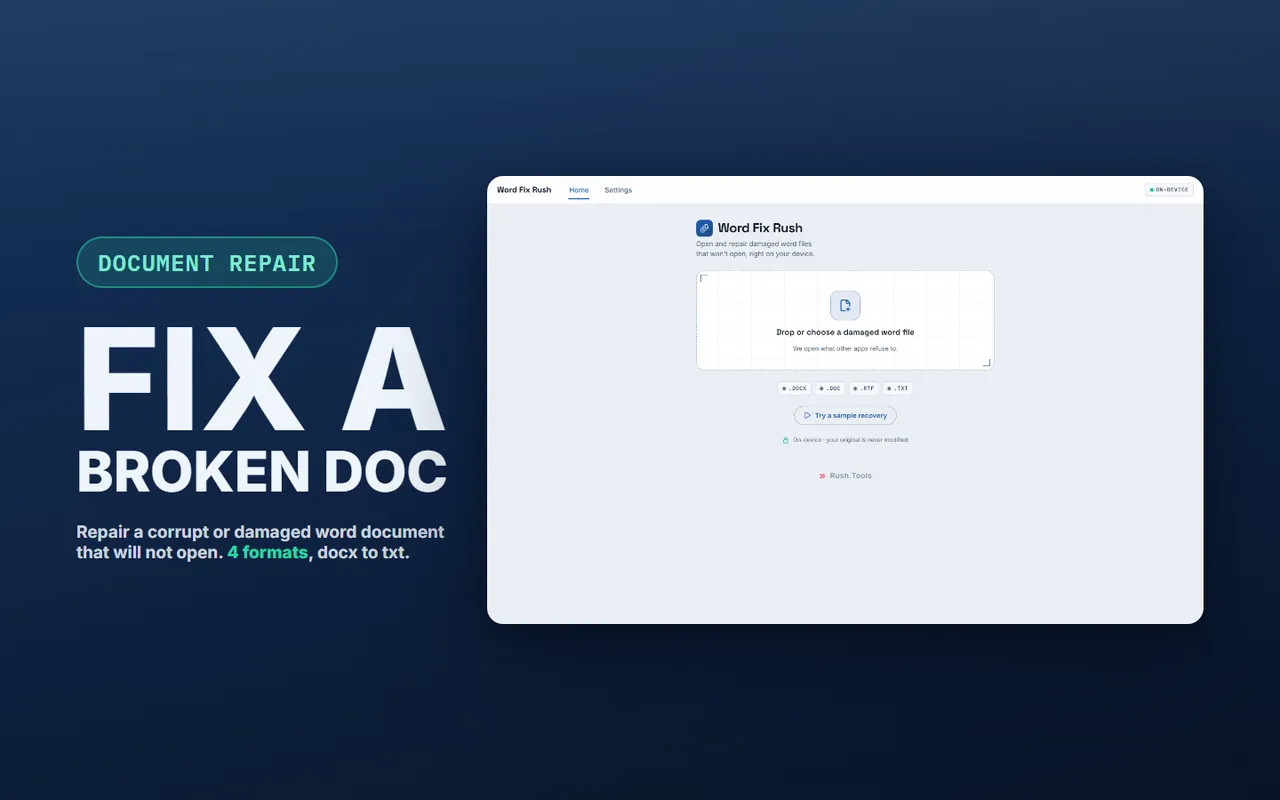The width and height of the screenshot is (1280, 800).
Task: Click the "Word Fix Rush" title in the nav bar
Action: (524, 190)
